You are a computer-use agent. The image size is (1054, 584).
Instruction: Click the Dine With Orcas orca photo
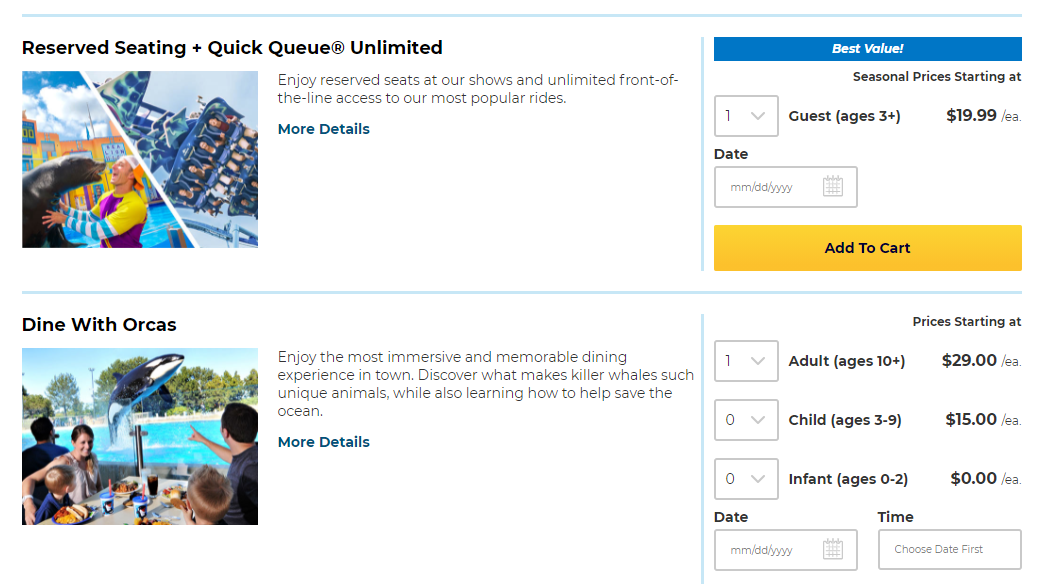click(x=139, y=437)
